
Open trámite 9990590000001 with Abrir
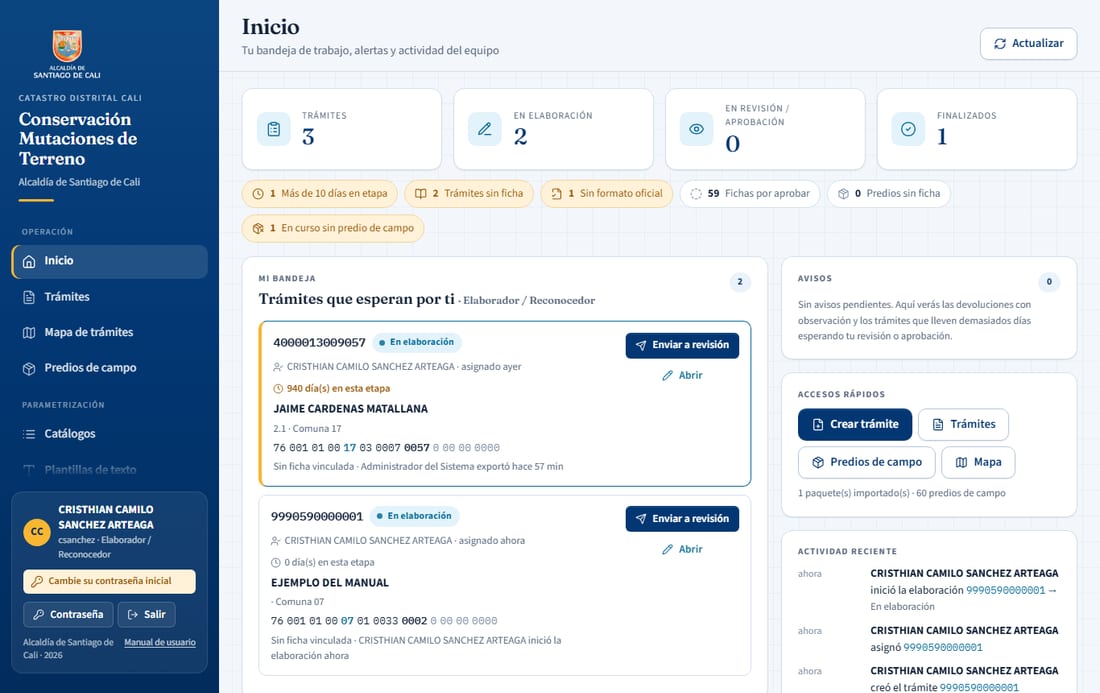pos(683,549)
